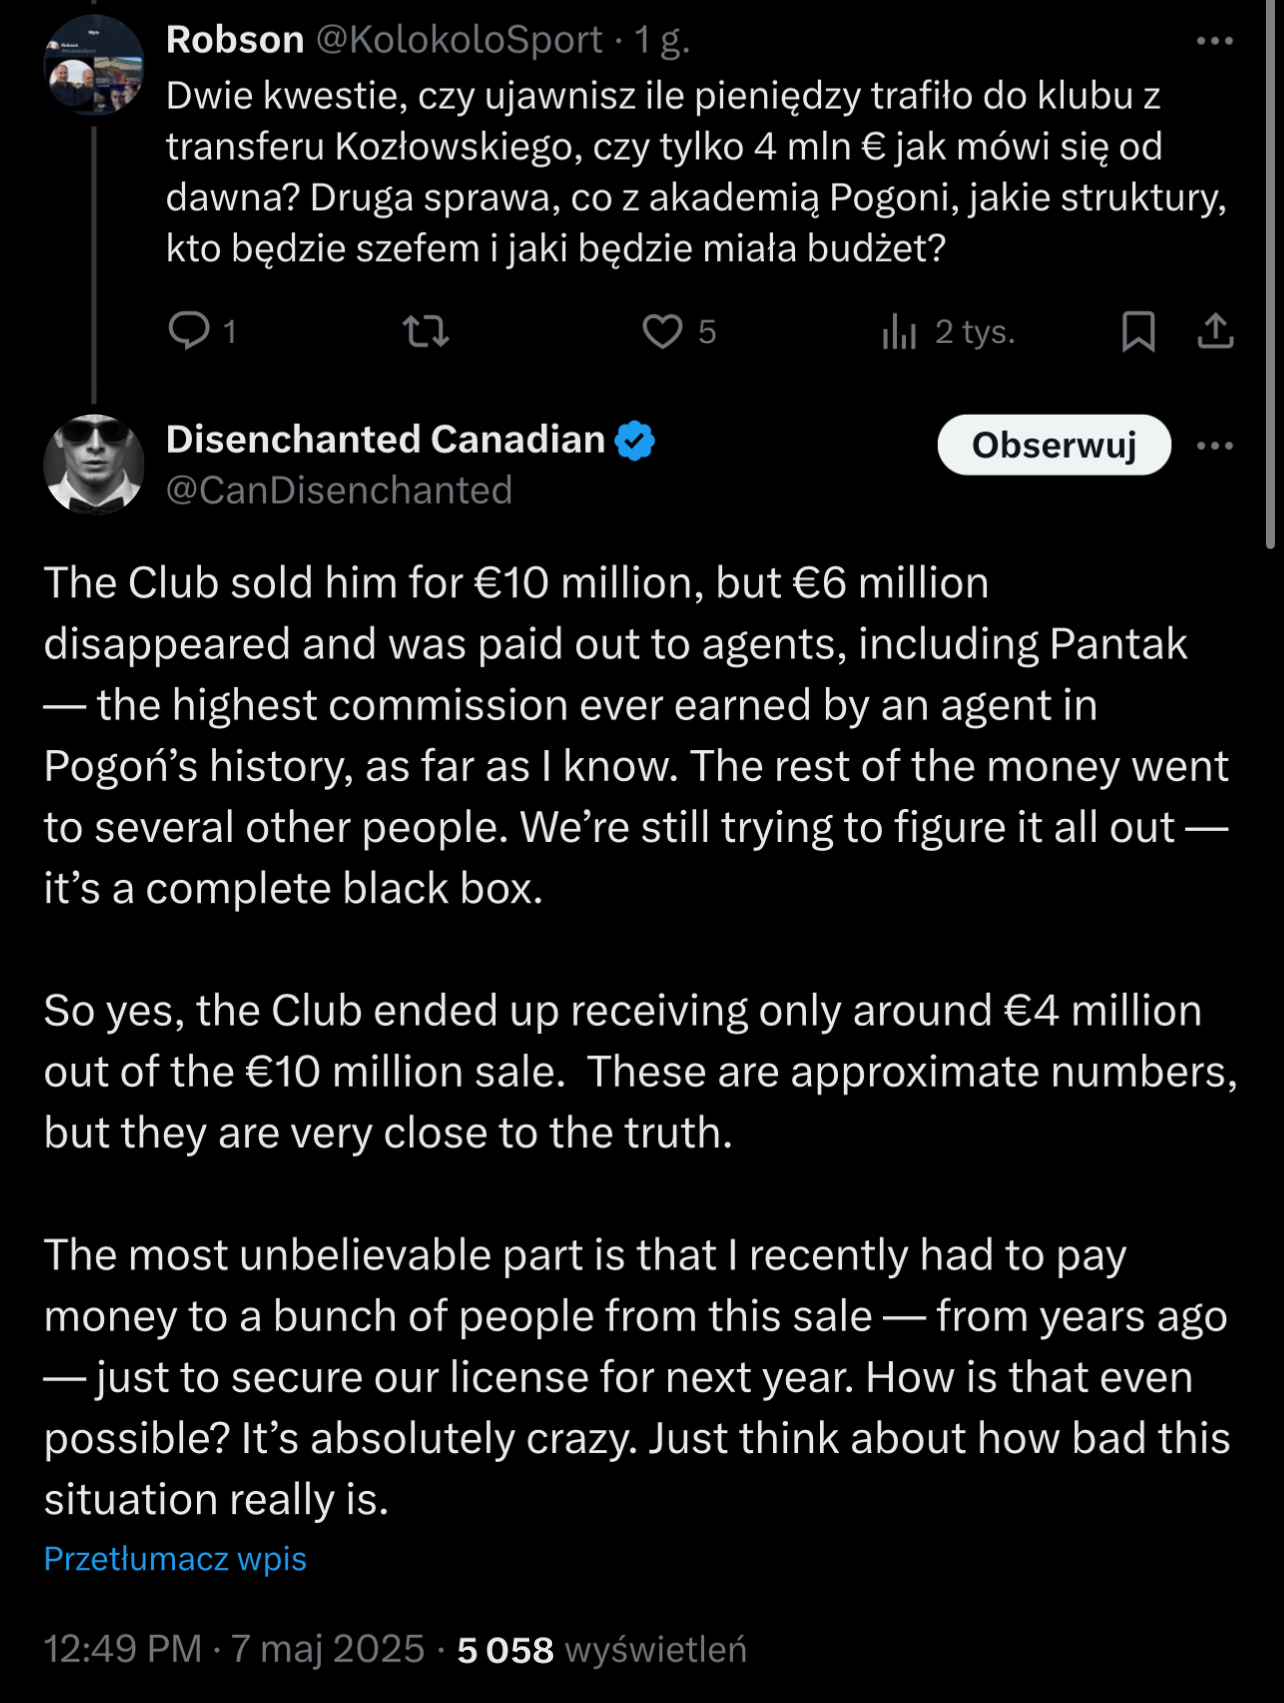Click the Robson display name
1284x1703 pixels.
[x=235, y=40]
